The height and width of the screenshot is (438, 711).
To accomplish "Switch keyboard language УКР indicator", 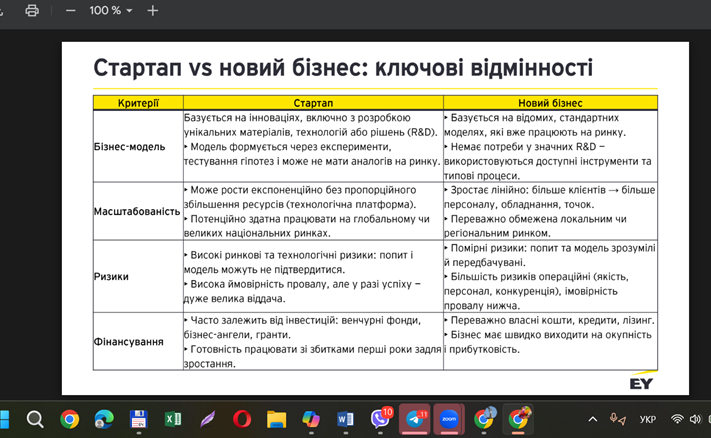I will coord(647,419).
